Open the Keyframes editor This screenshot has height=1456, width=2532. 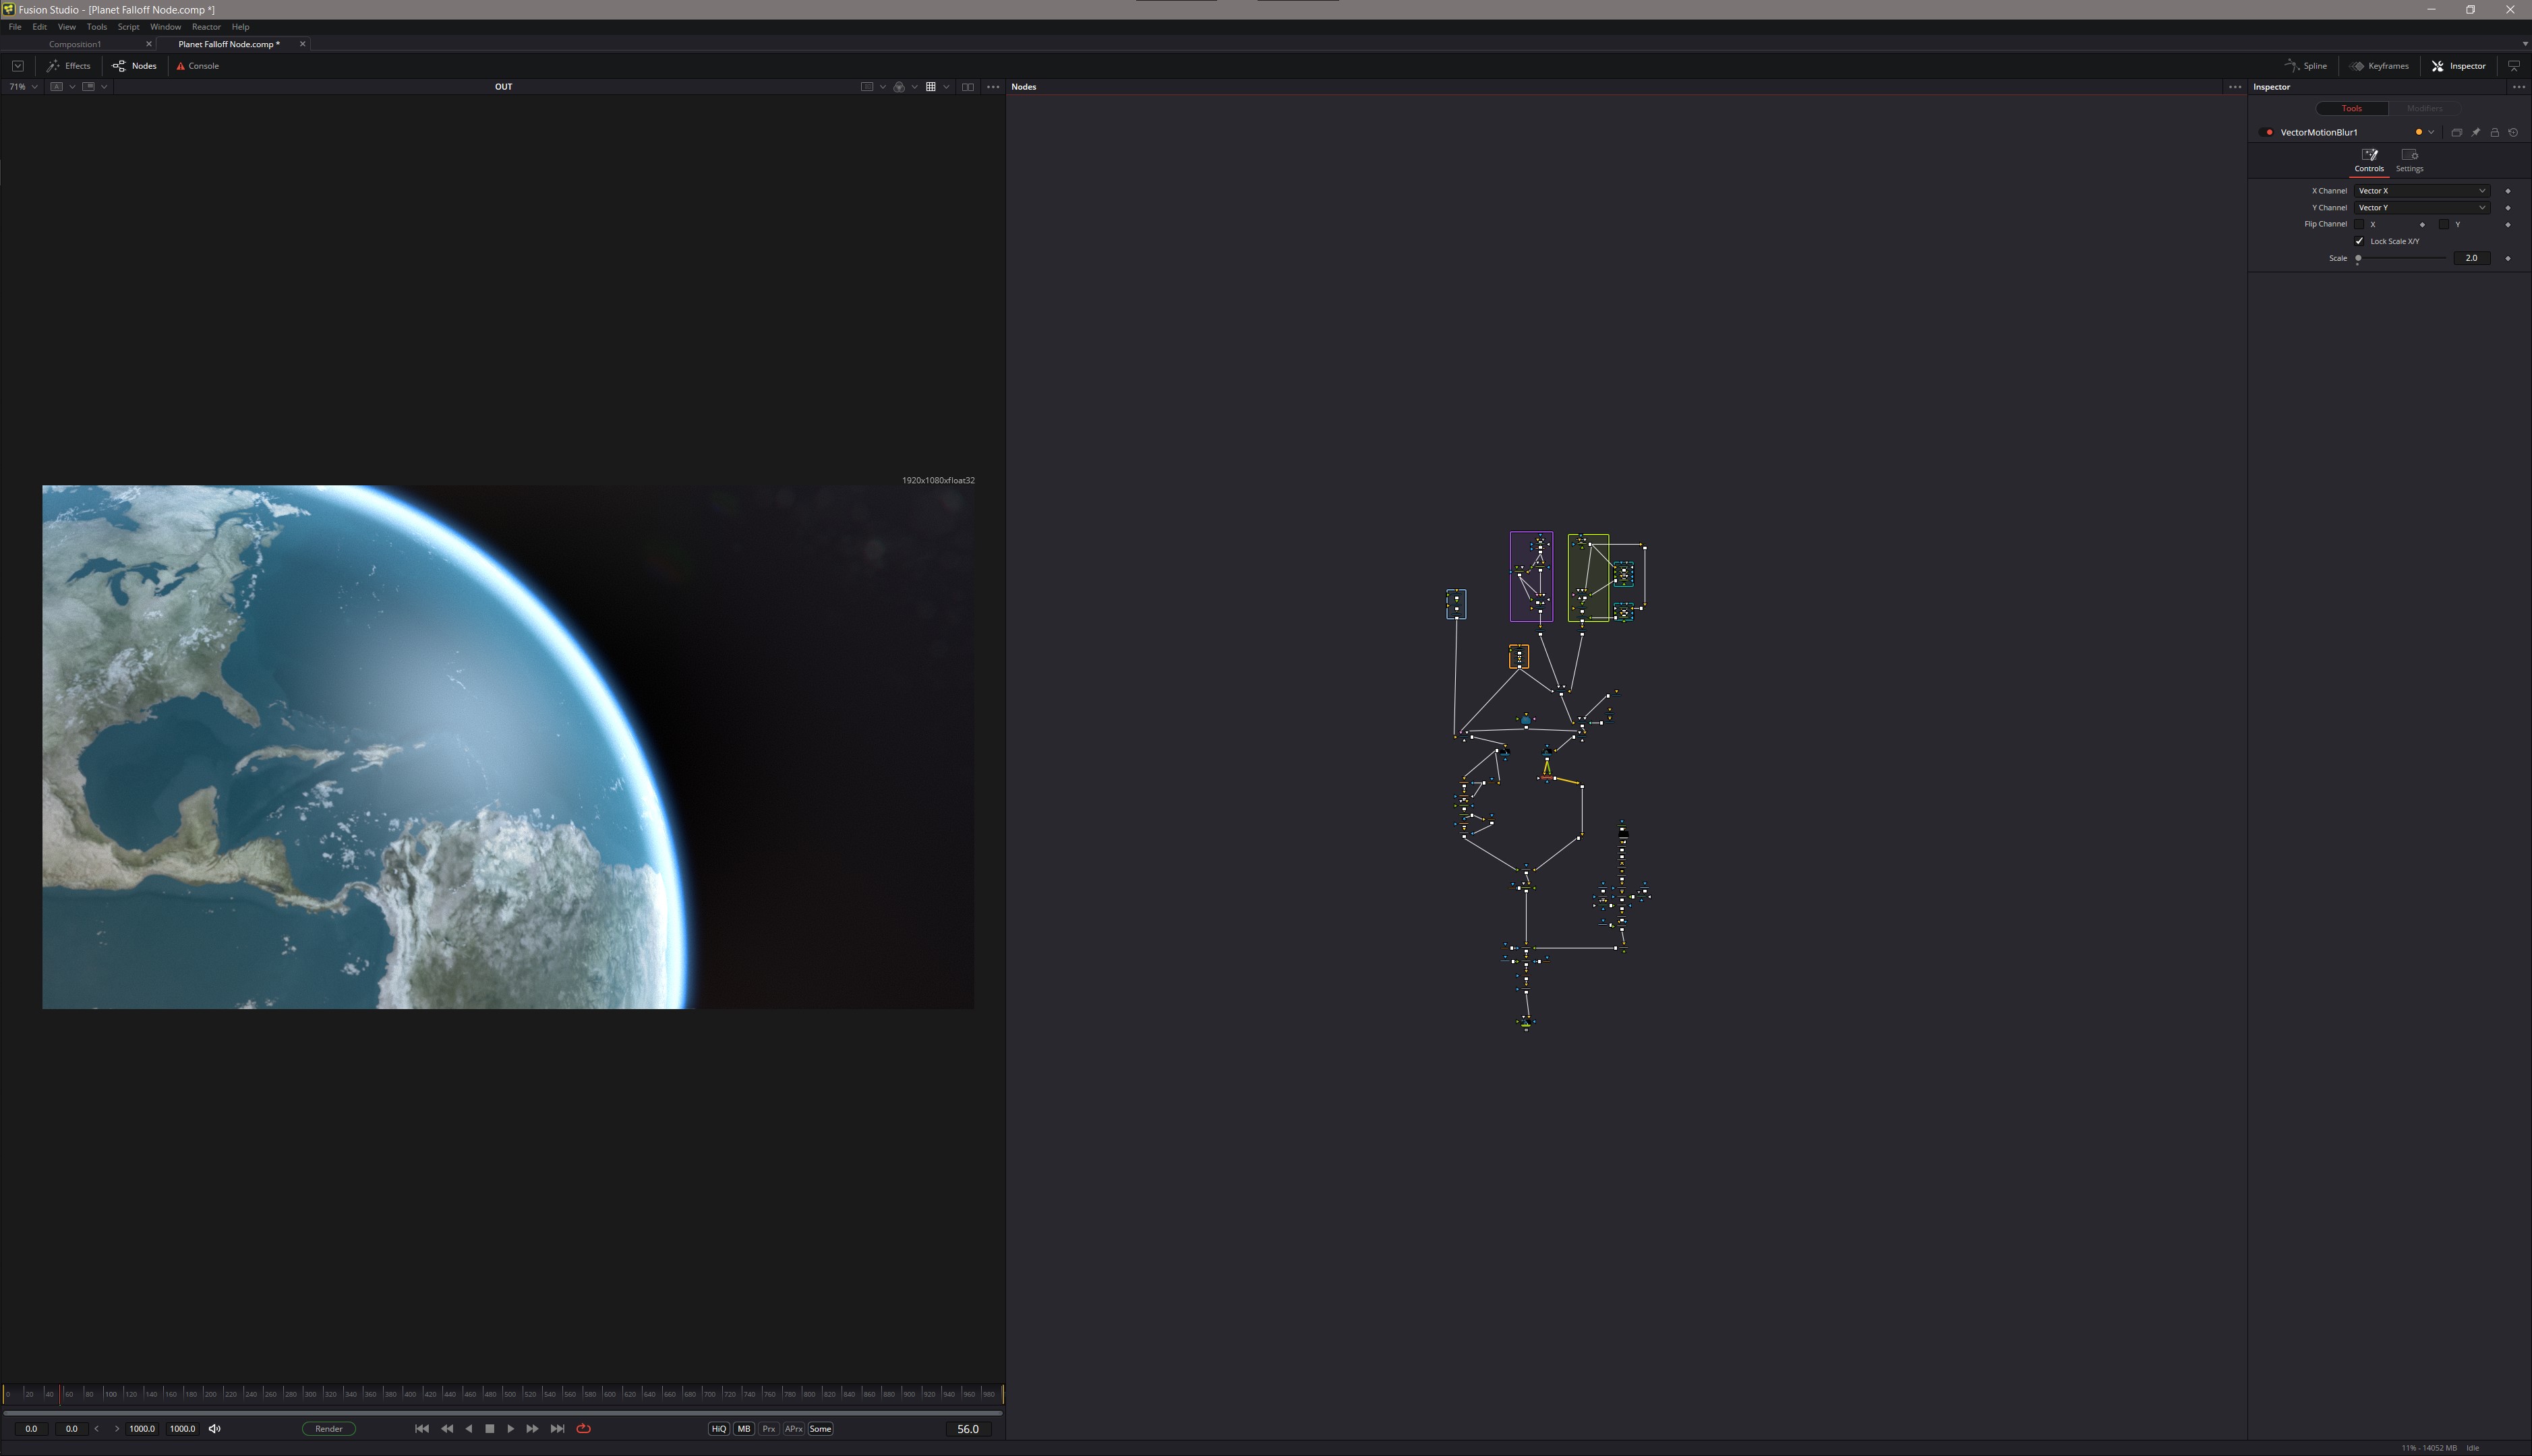coord(2379,66)
